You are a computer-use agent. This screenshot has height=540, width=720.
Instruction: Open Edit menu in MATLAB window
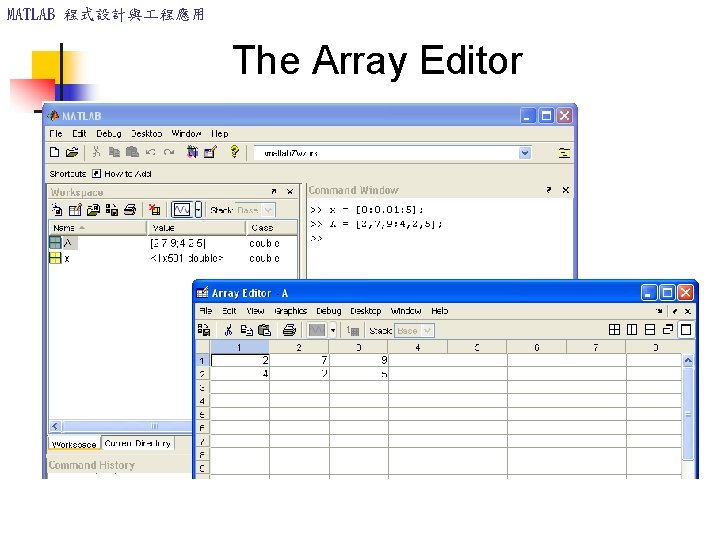79,134
